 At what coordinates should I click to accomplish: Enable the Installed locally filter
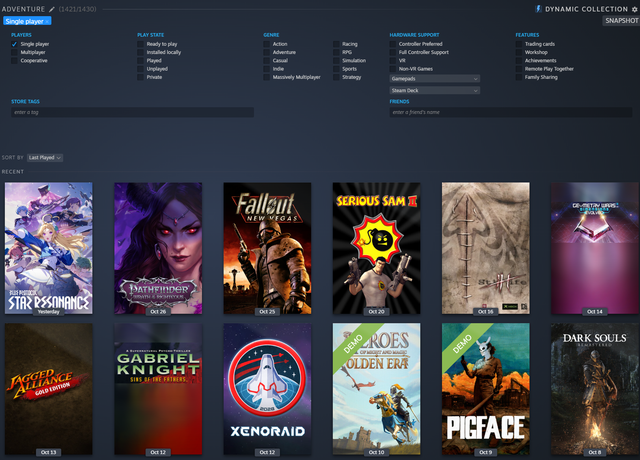[x=141, y=52]
